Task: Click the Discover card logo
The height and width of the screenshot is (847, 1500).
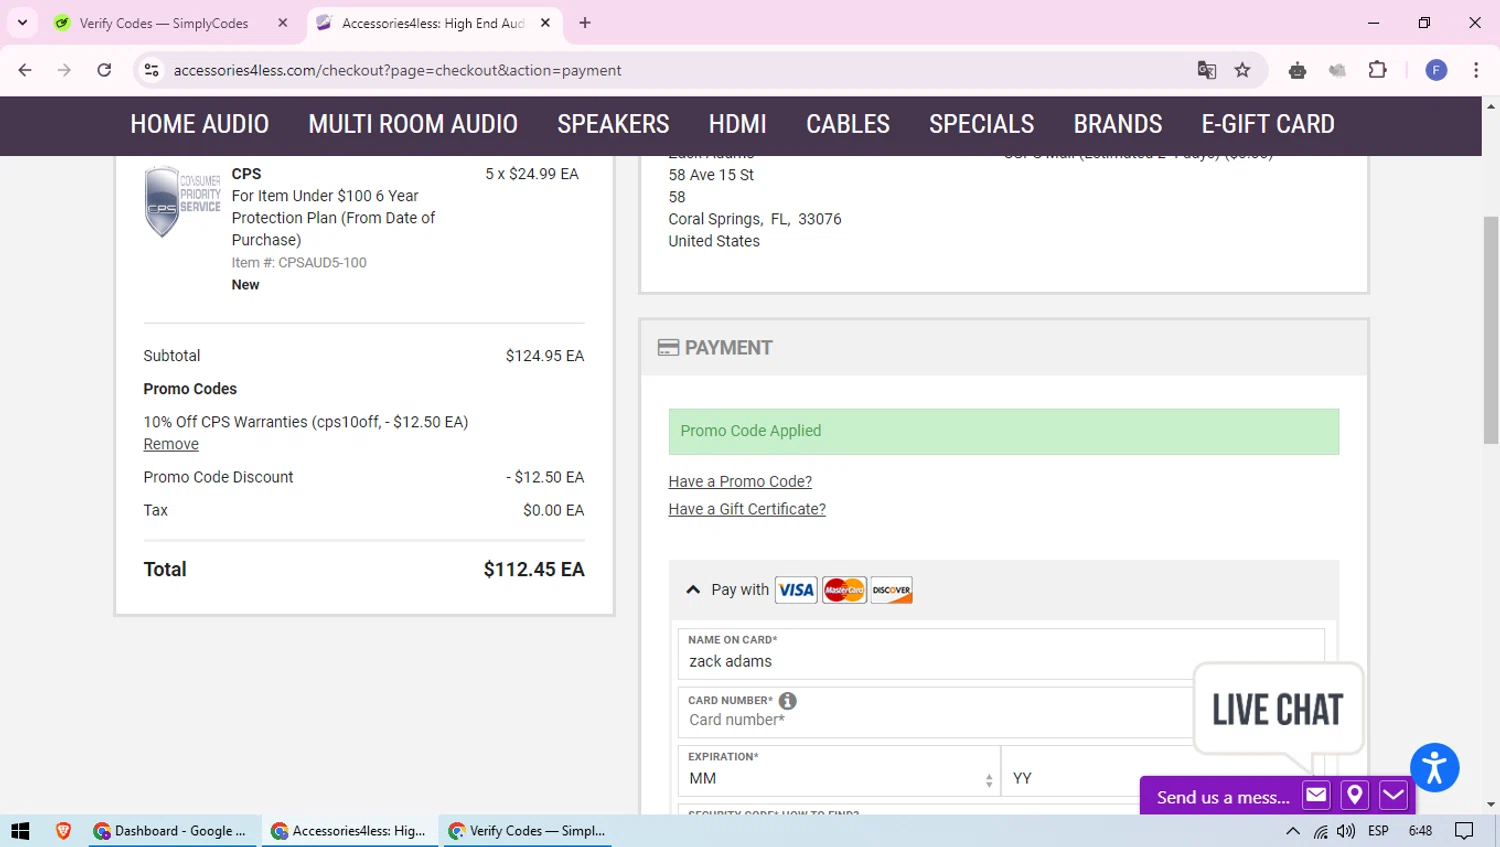Action: [x=892, y=590]
